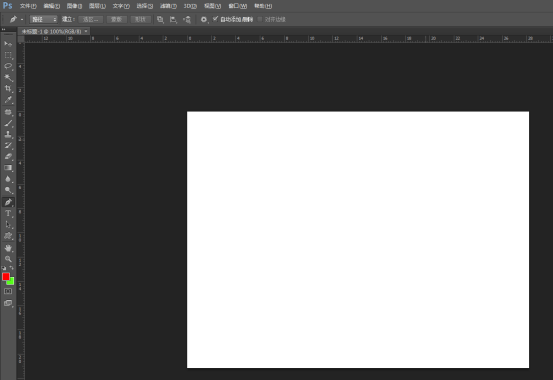Screen dimensions: 553x380
Task: Select the Hand tool
Action: 8,248
